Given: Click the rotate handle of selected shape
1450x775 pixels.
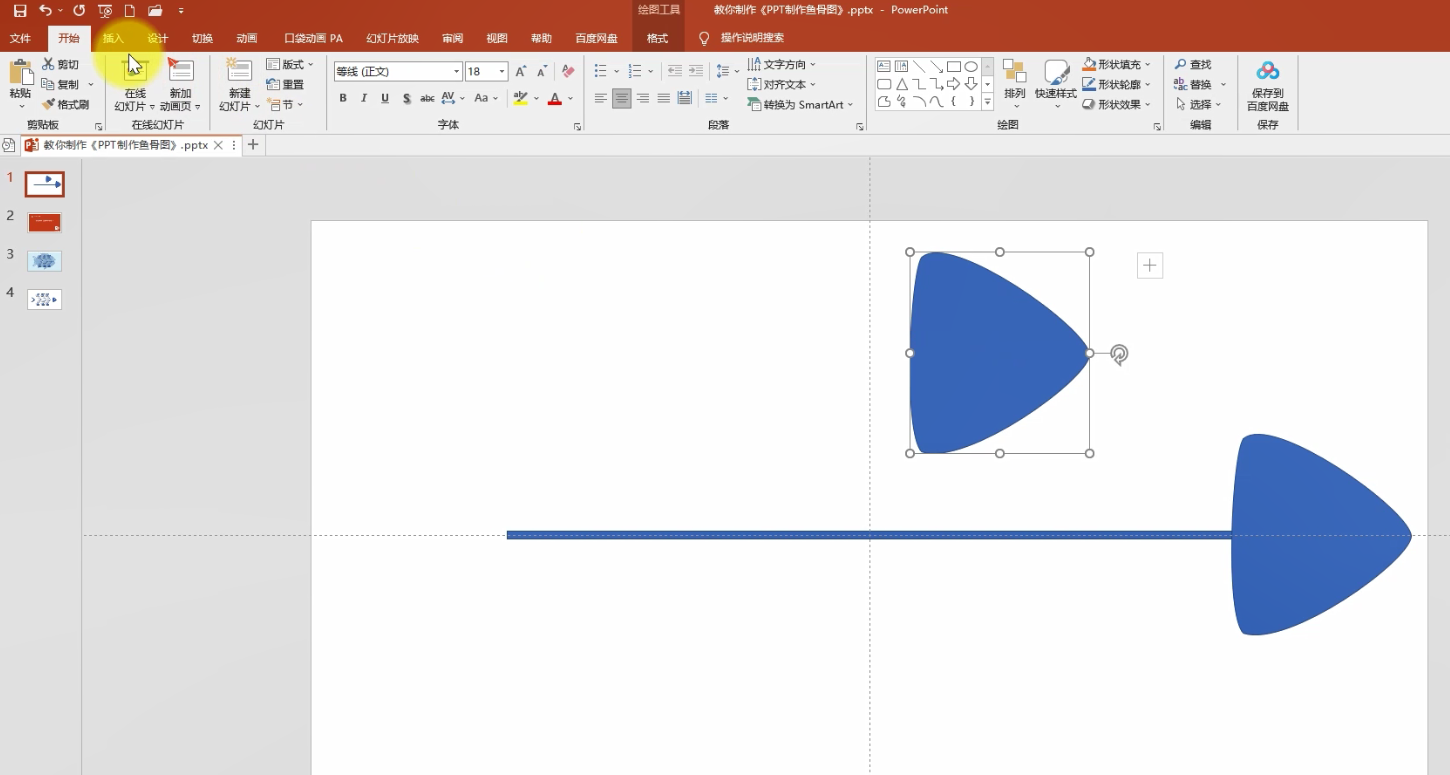Looking at the screenshot, I should [1120, 354].
